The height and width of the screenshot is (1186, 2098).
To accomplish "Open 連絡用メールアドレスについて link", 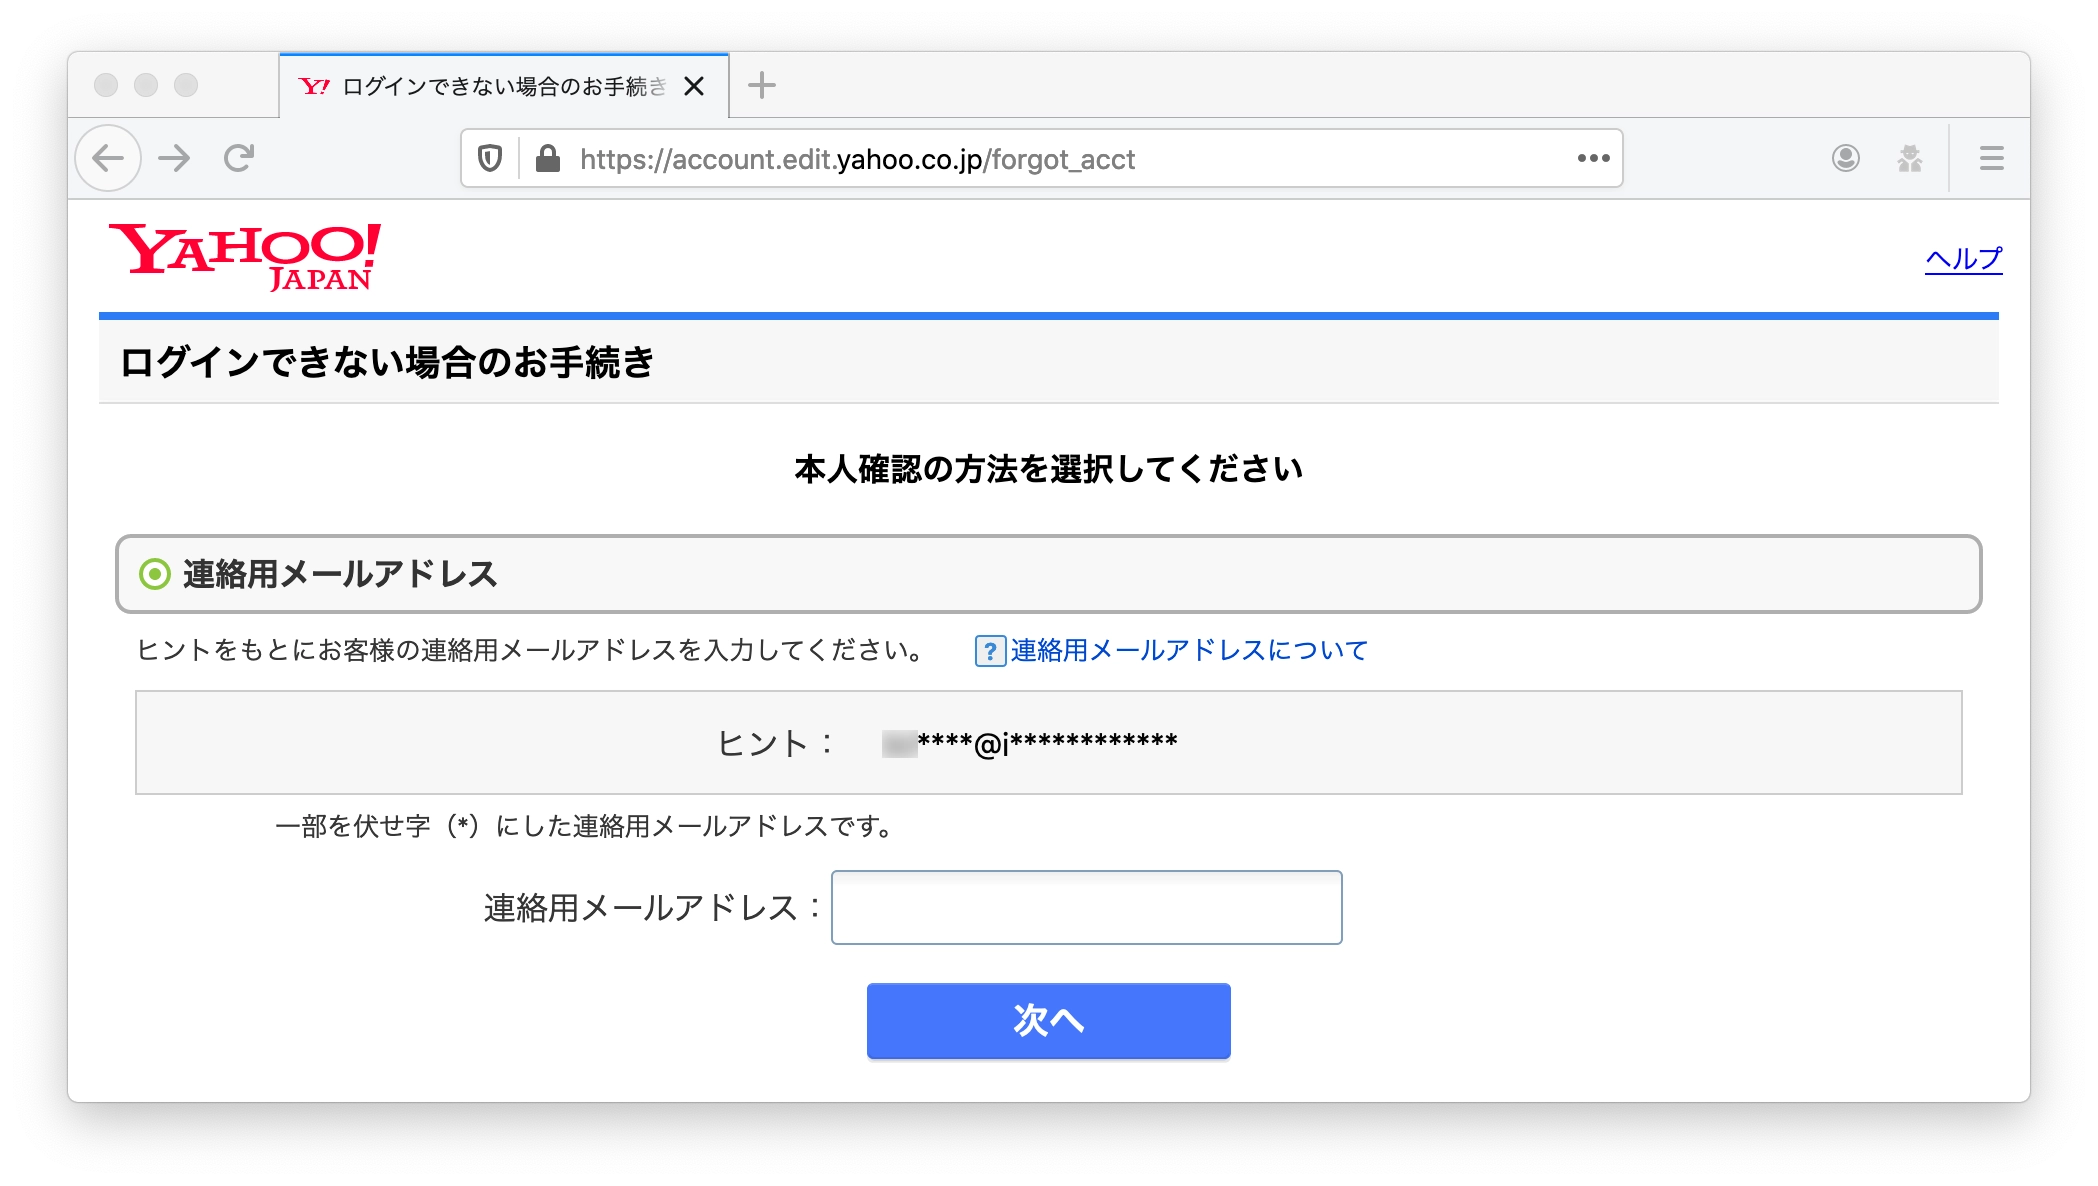I will tap(1188, 651).
